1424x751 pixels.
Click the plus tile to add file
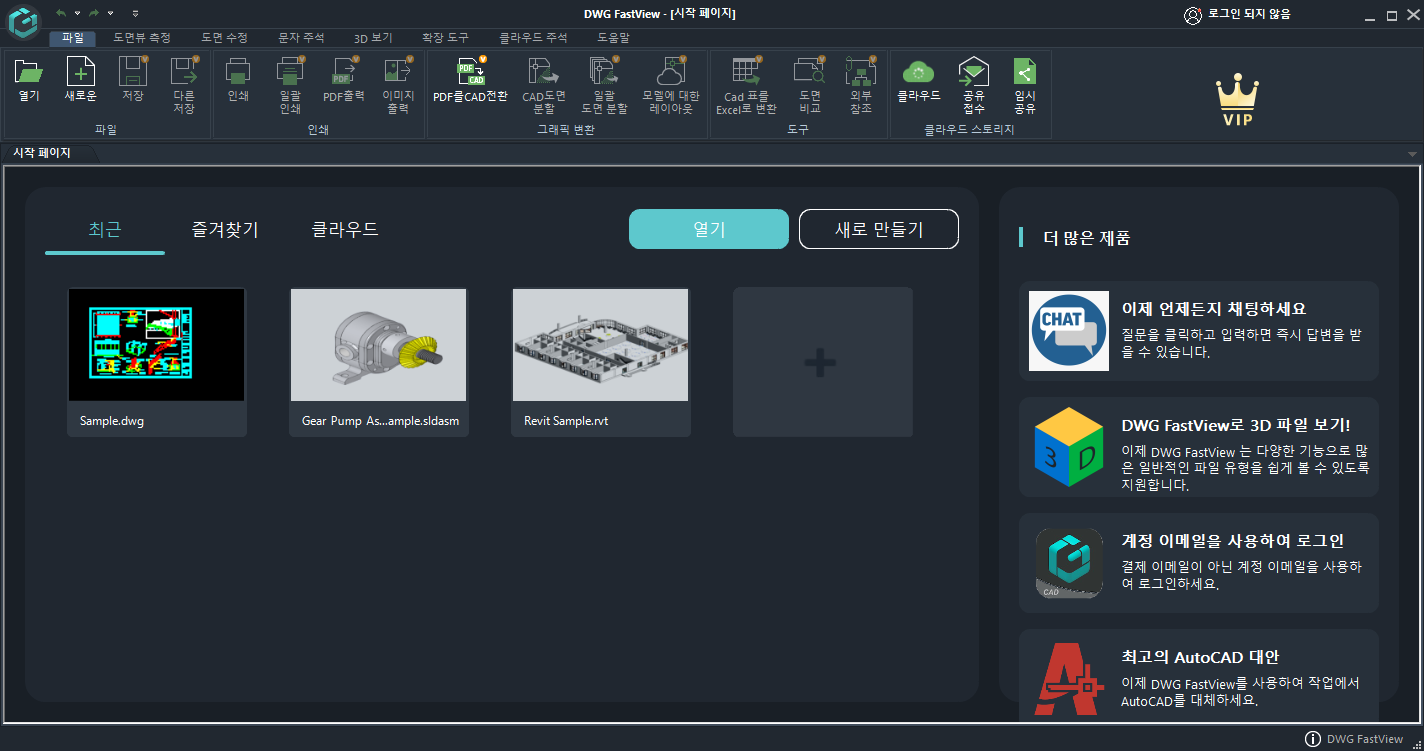[x=822, y=362]
